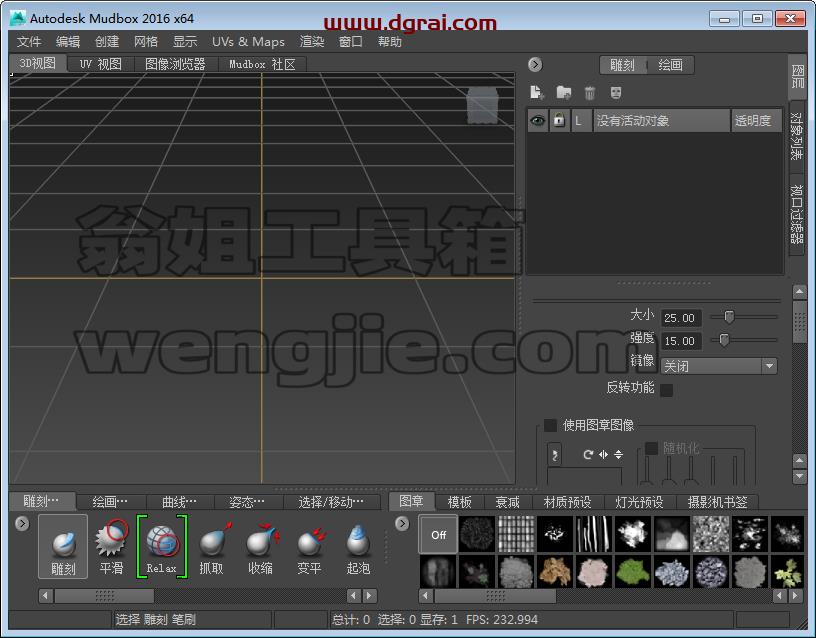Click the new layer icon
Image resolution: width=816 pixels, height=638 pixels.
pos(537,93)
